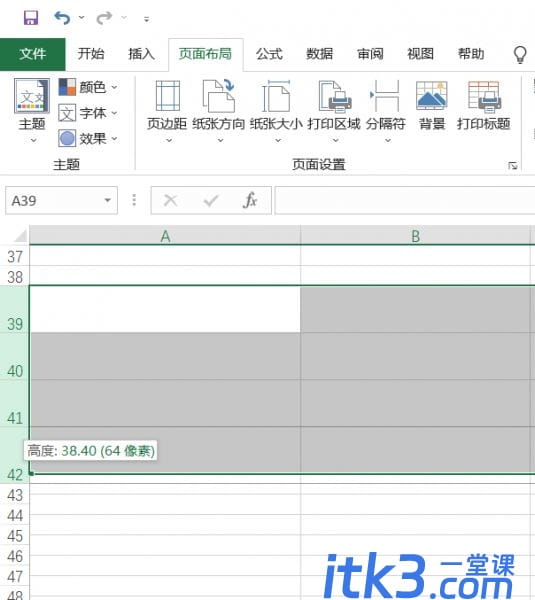Image resolution: width=535 pixels, height=600 pixels.
Task: Select row 45 header
Action: (x=15, y=535)
